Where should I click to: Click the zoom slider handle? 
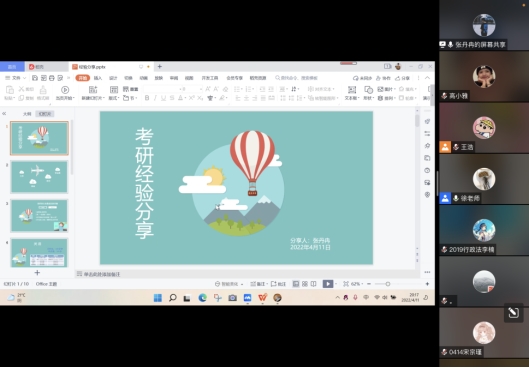point(388,284)
